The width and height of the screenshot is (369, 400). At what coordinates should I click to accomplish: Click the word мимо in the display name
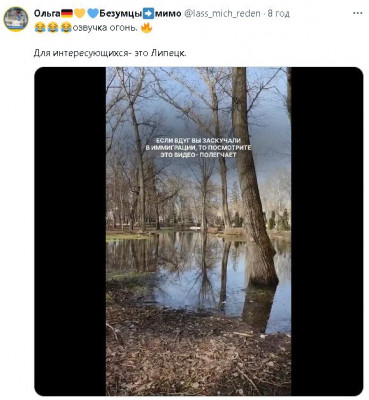tap(168, 13)
